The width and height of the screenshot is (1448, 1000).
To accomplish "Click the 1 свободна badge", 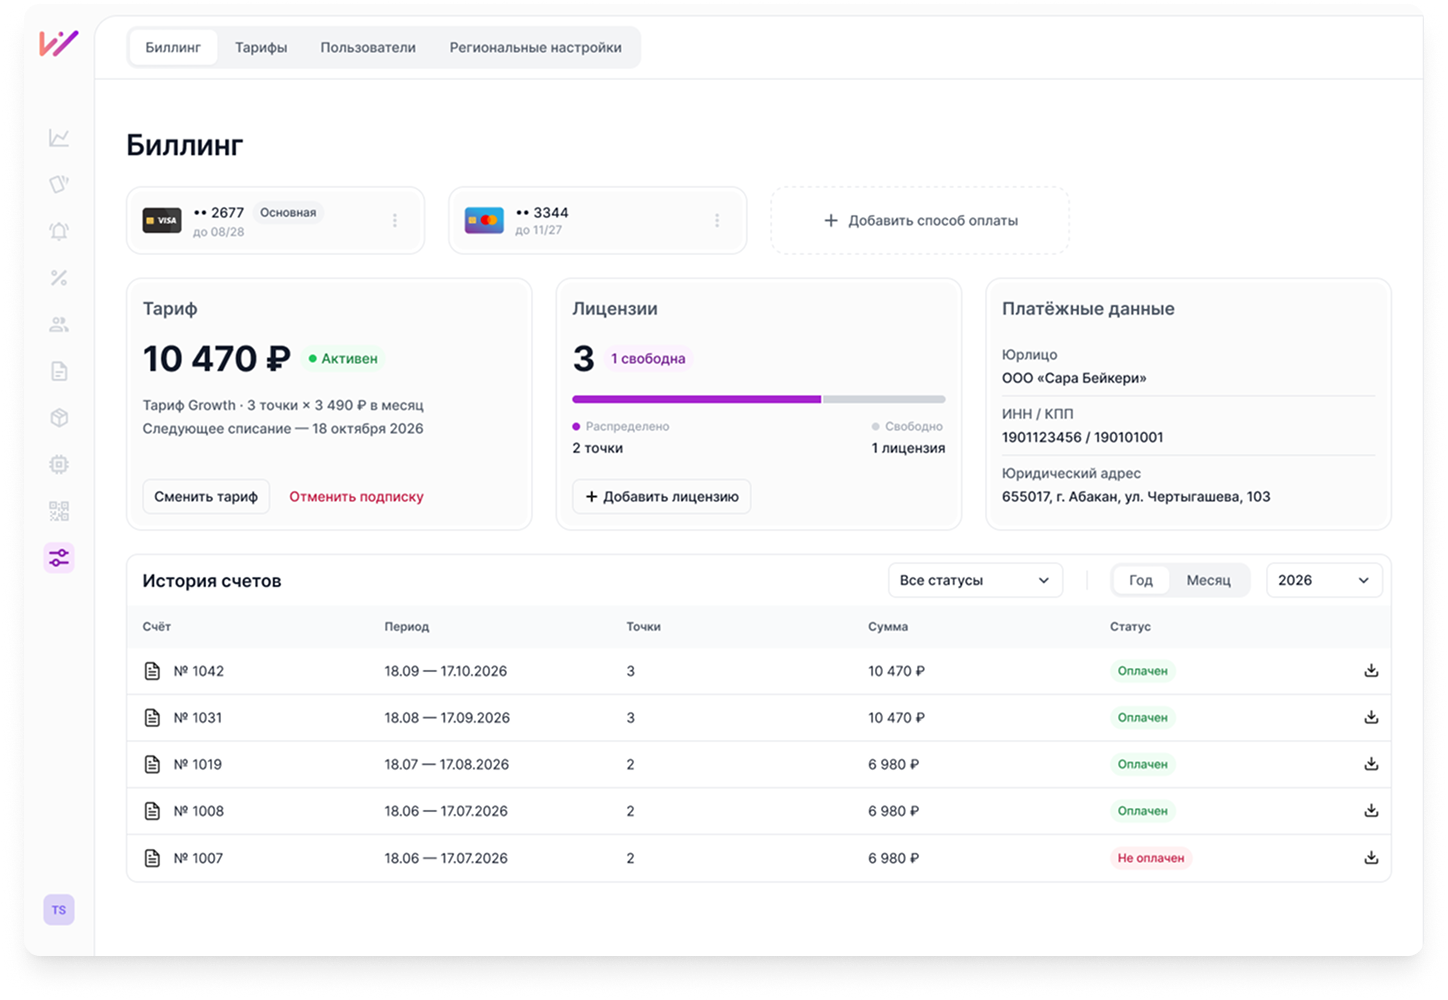I will tap(648, 359).
